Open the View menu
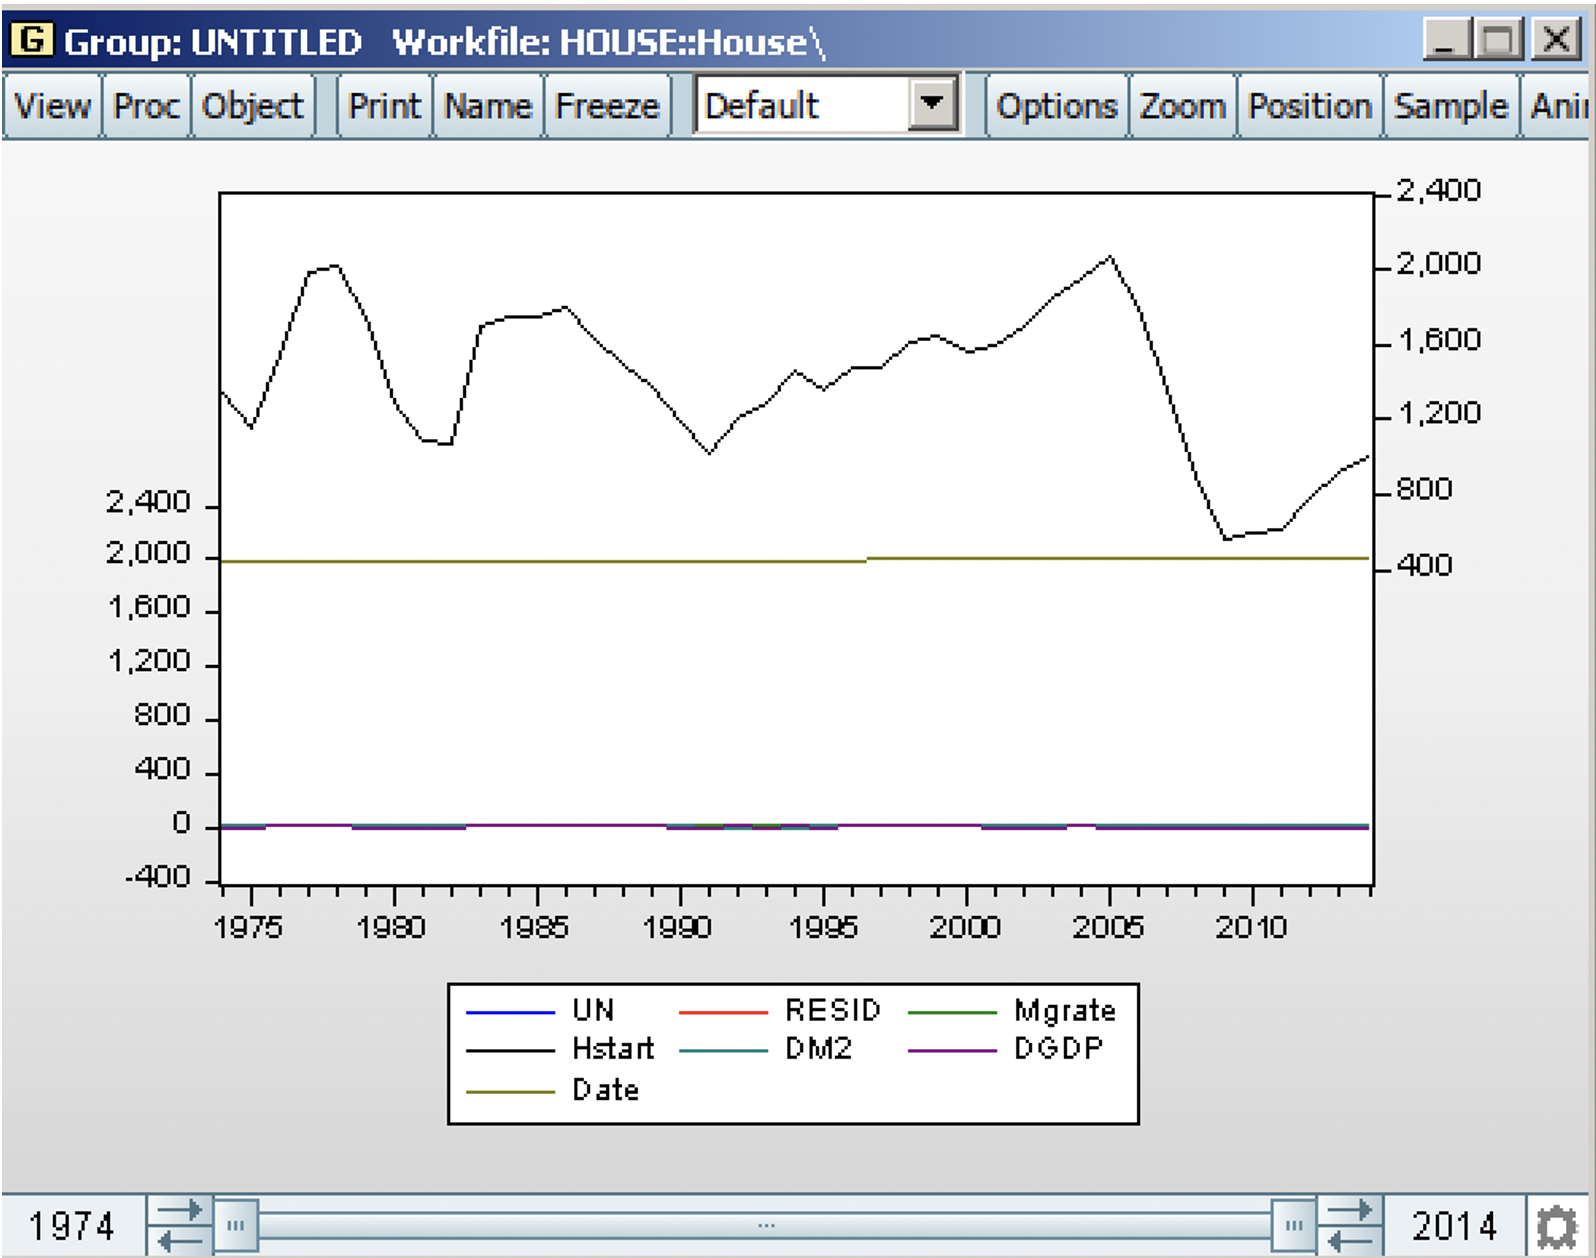Screen dimensions: 1596x1258 click(52, 106)
